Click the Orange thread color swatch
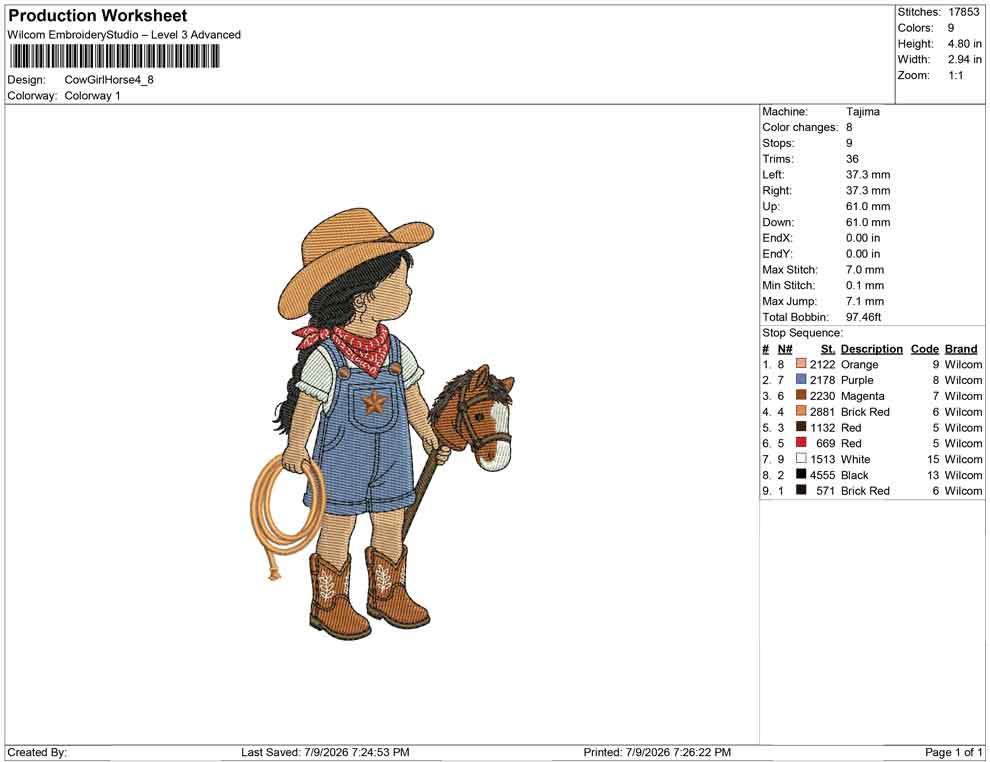This screenshot has width=990, height=762. point(801,364)
